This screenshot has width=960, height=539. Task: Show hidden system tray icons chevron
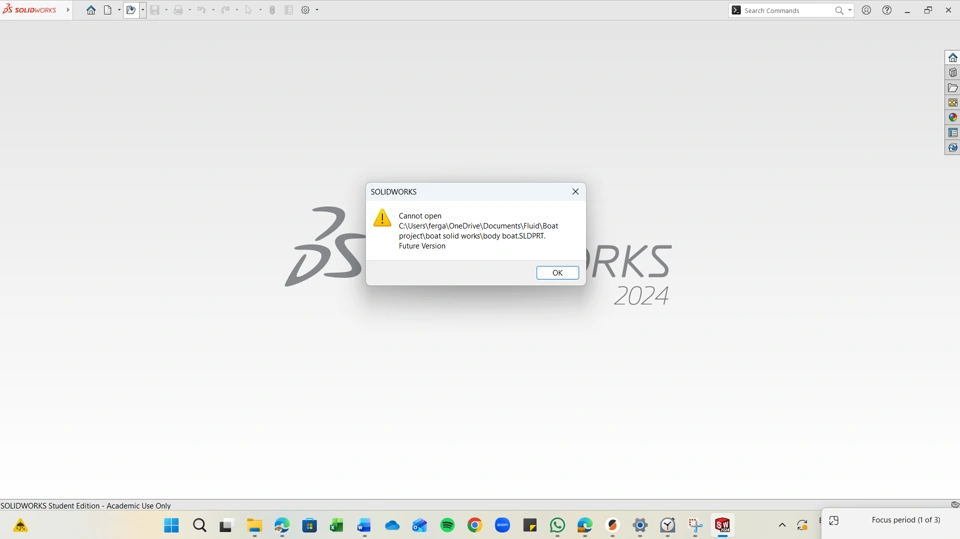point(782,525)
